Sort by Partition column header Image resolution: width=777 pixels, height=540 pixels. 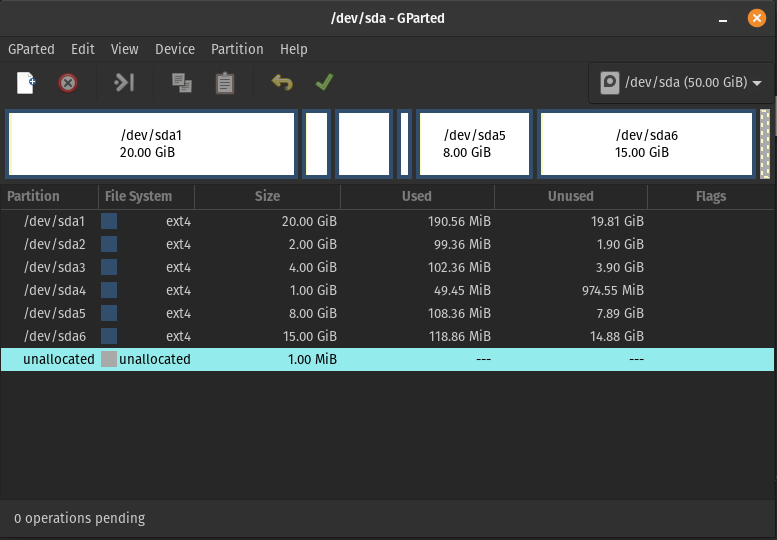click(x=49, y=196)
